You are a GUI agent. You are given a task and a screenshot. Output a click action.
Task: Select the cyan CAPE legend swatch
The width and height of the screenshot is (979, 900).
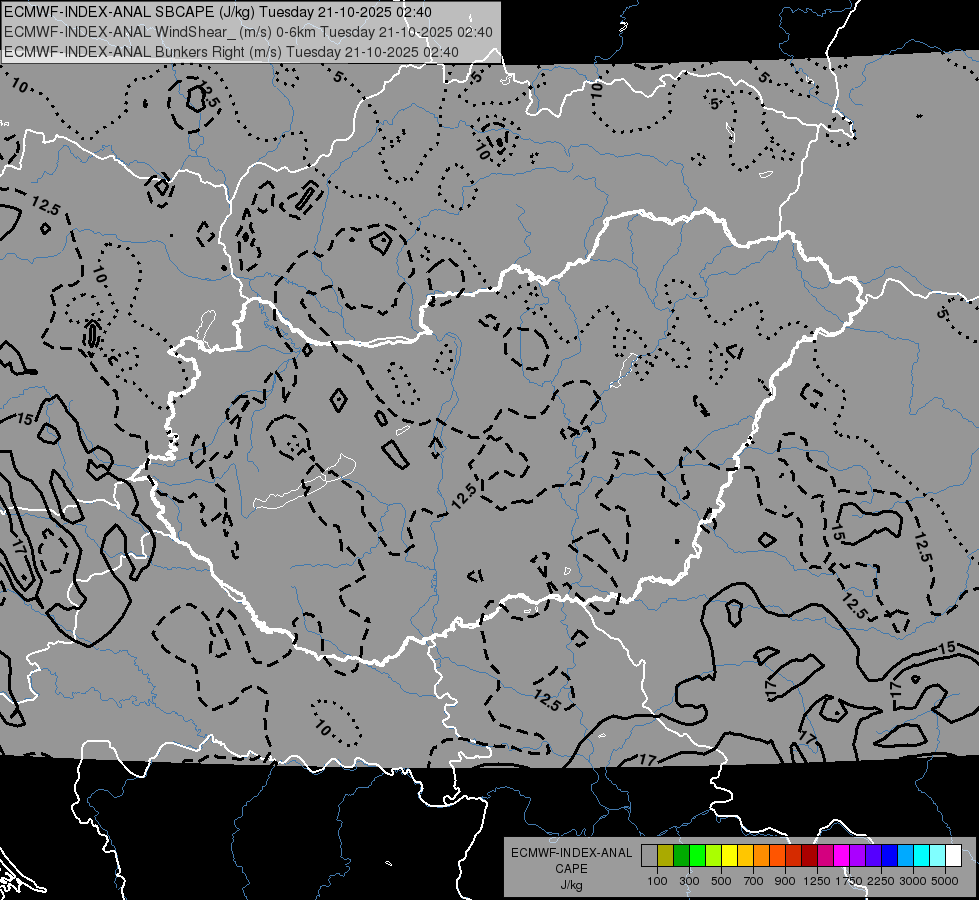[922, 855]
